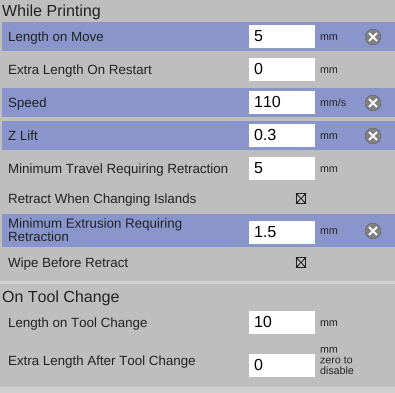This screenshot has width=395, height=393.
Task: Click the Length on Tool Change field
Action: tap(282, 322)
